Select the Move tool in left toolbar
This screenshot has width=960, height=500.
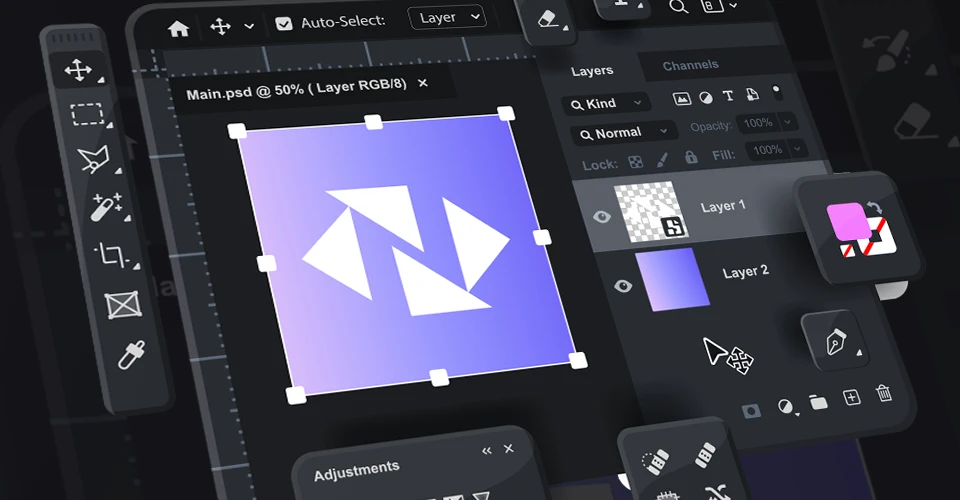click(x=78, y=70)
